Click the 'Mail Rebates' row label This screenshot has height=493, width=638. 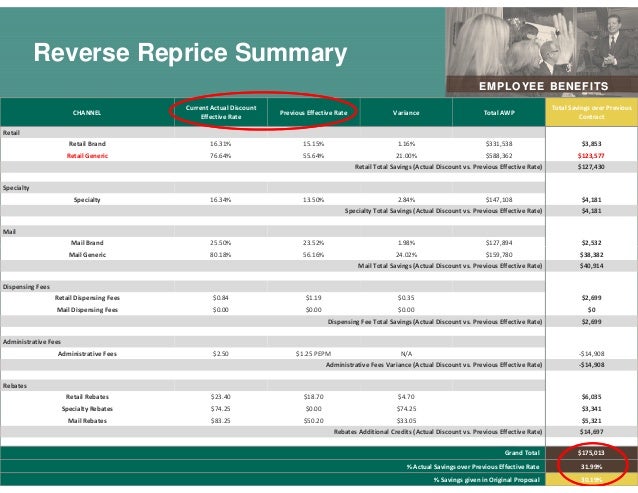[87, 421]
